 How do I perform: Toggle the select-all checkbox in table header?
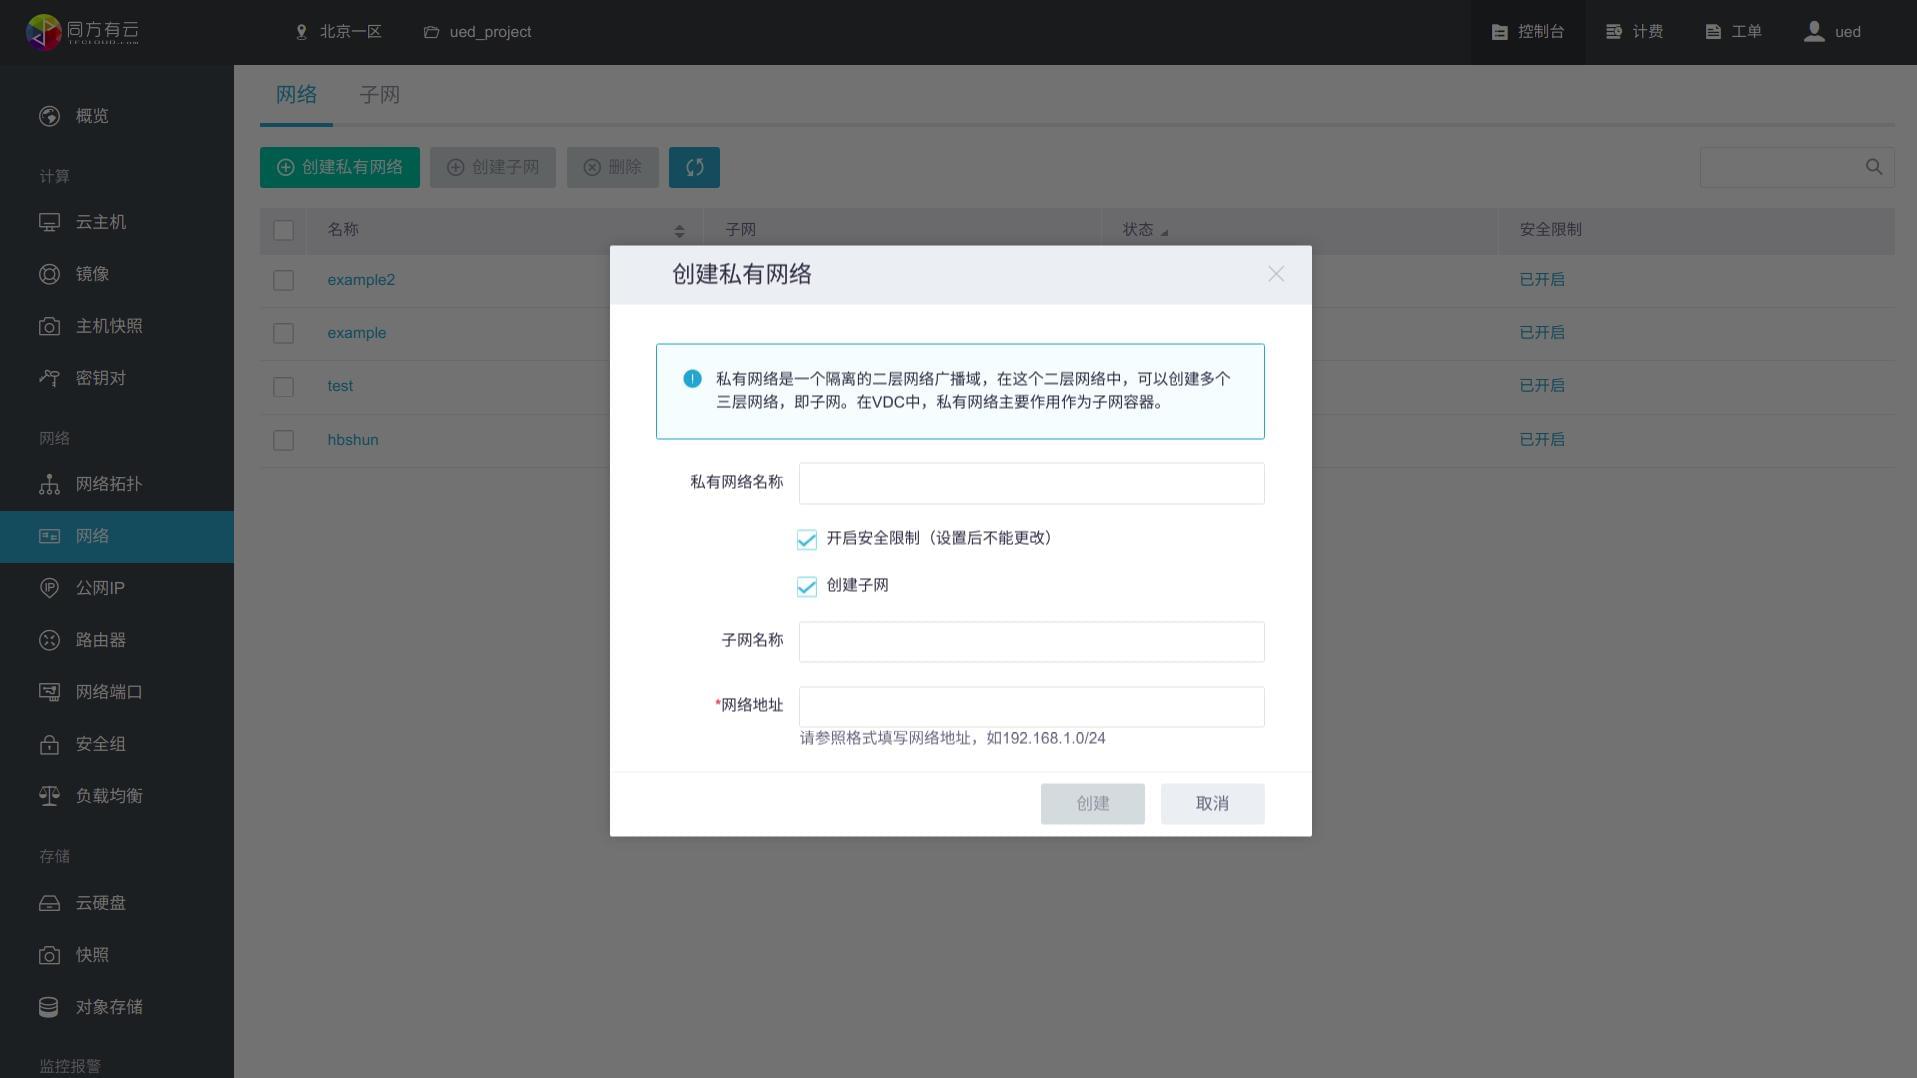click(x=284, y=231)
